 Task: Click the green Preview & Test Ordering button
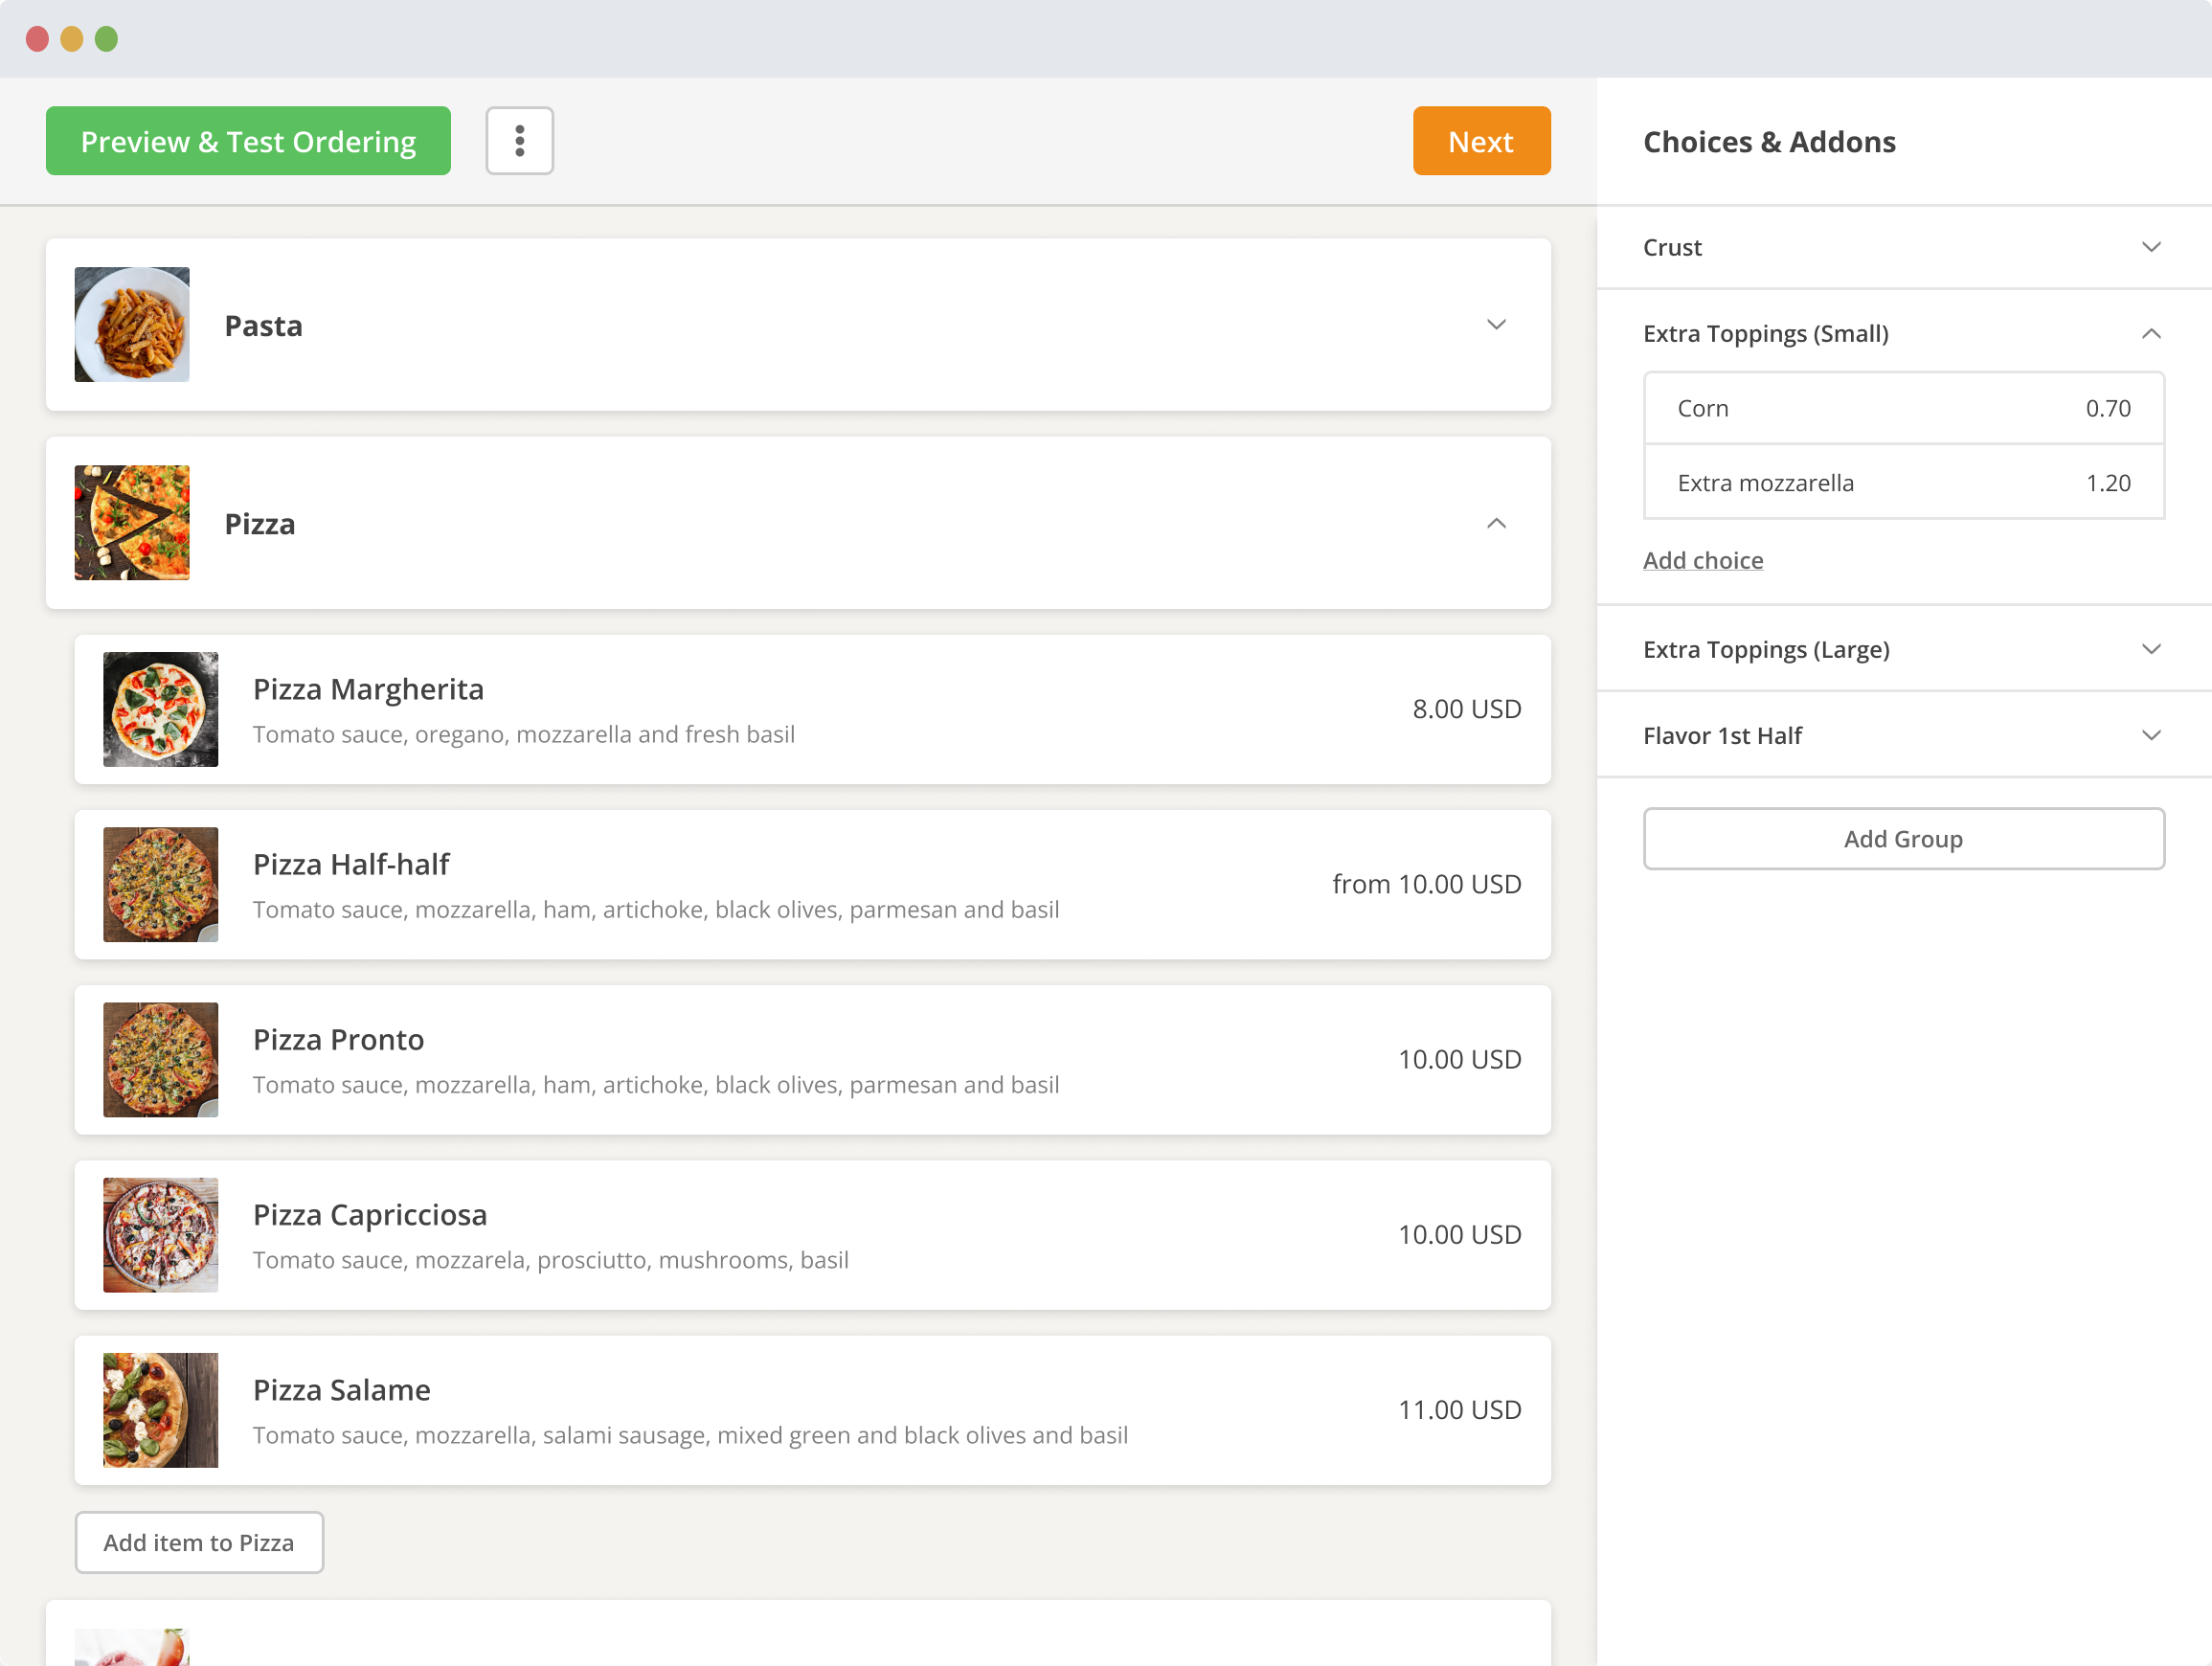[x=248, y=140]
